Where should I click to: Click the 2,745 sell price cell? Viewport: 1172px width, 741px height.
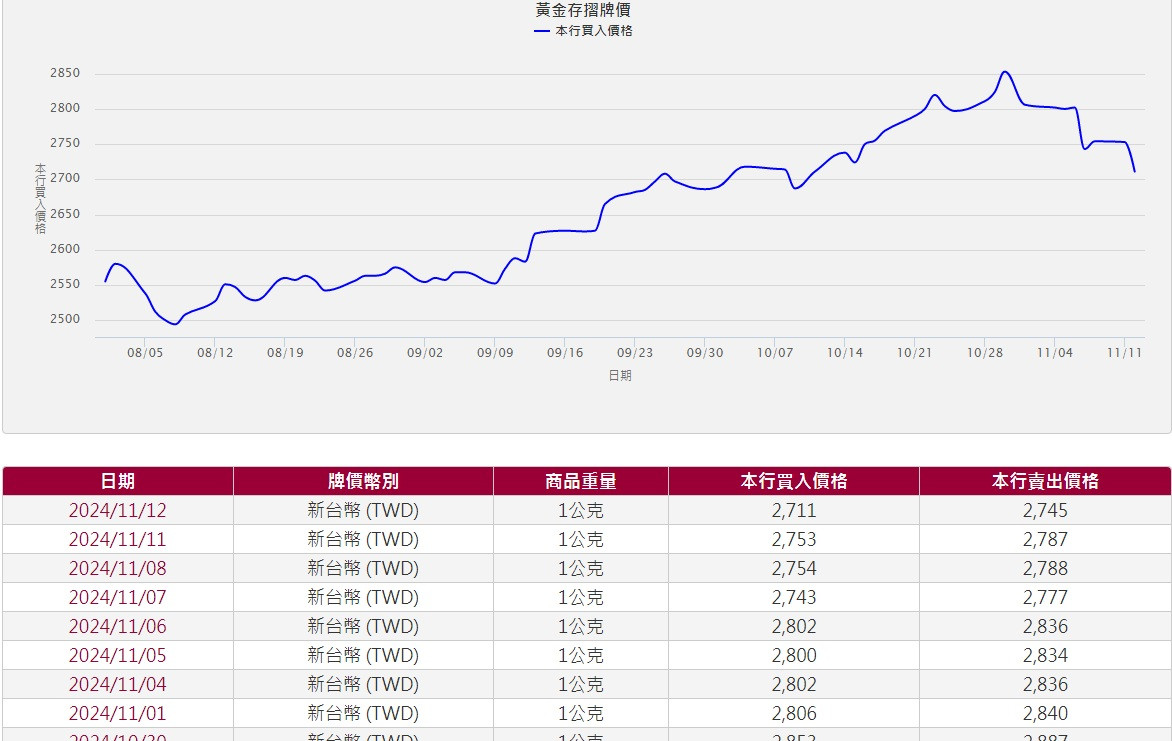1045,511
